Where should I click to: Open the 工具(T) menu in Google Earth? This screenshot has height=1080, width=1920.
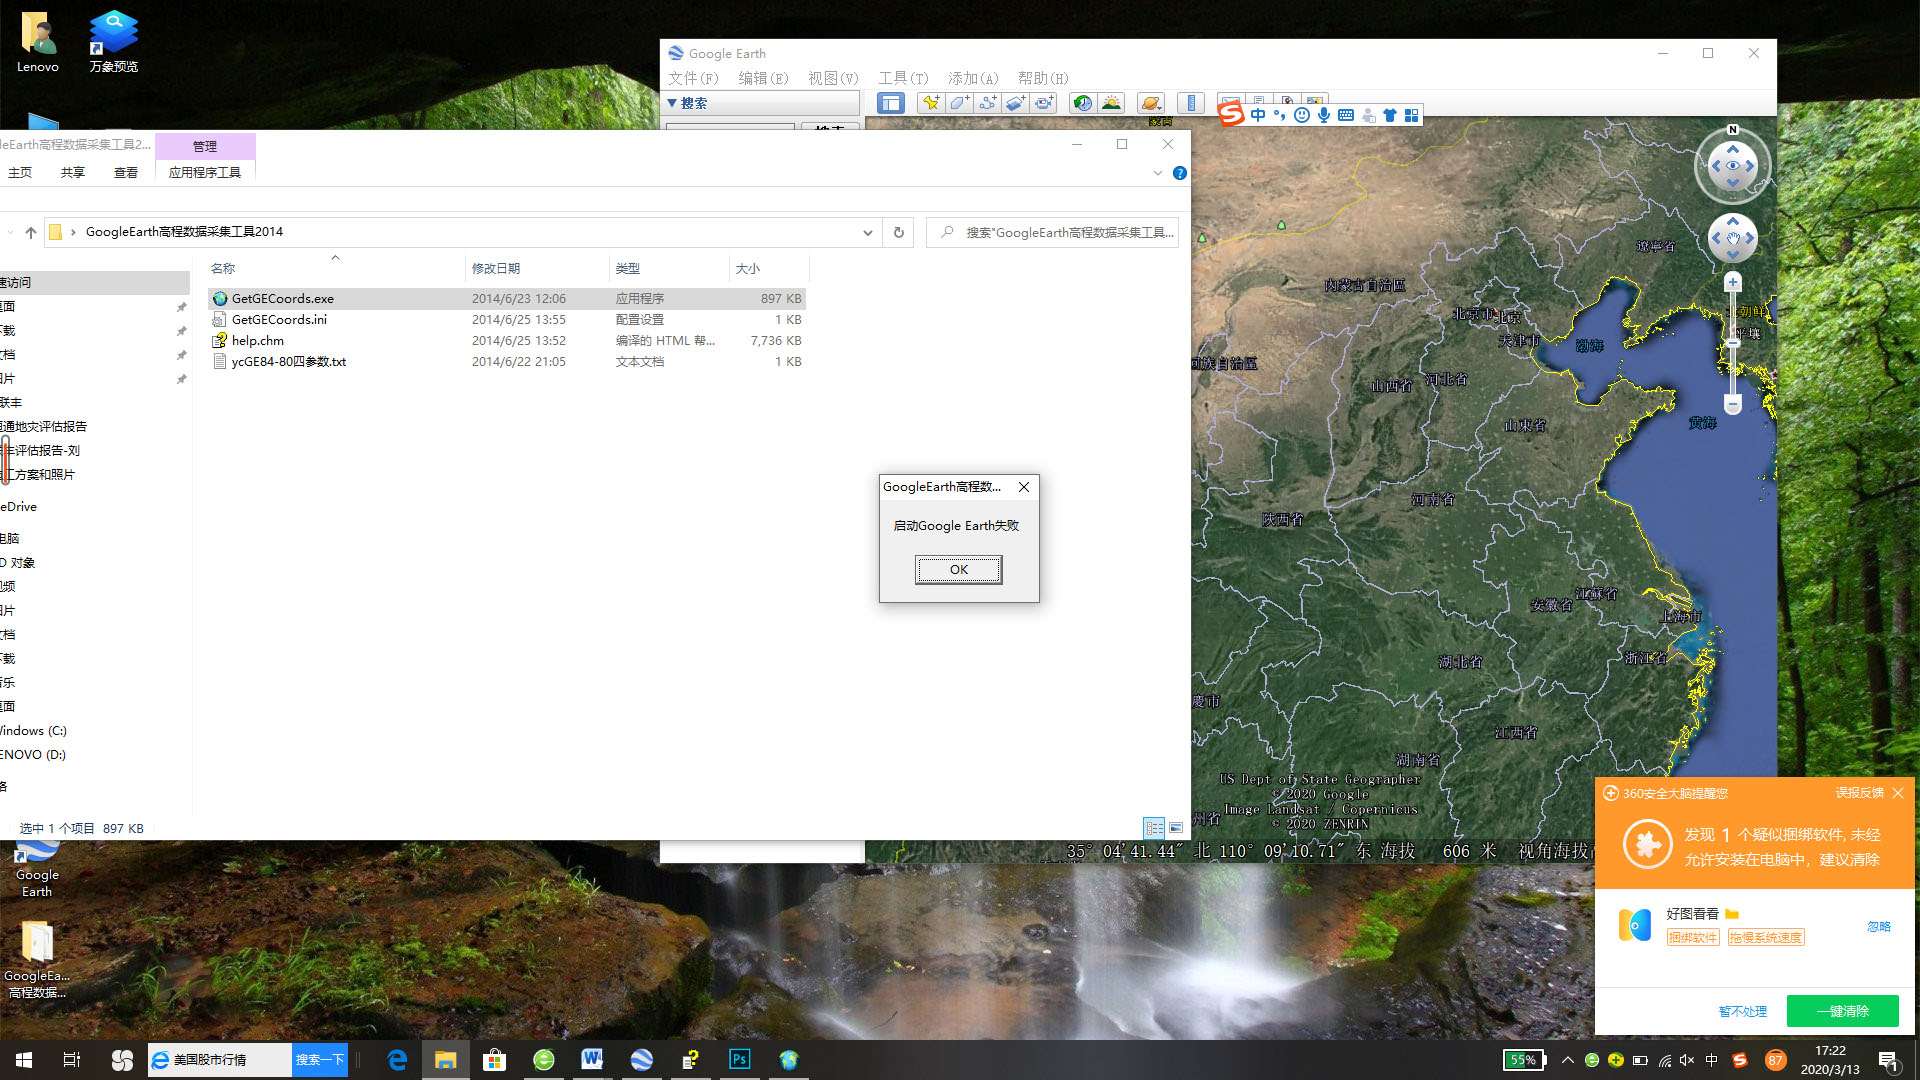(903, 78)
